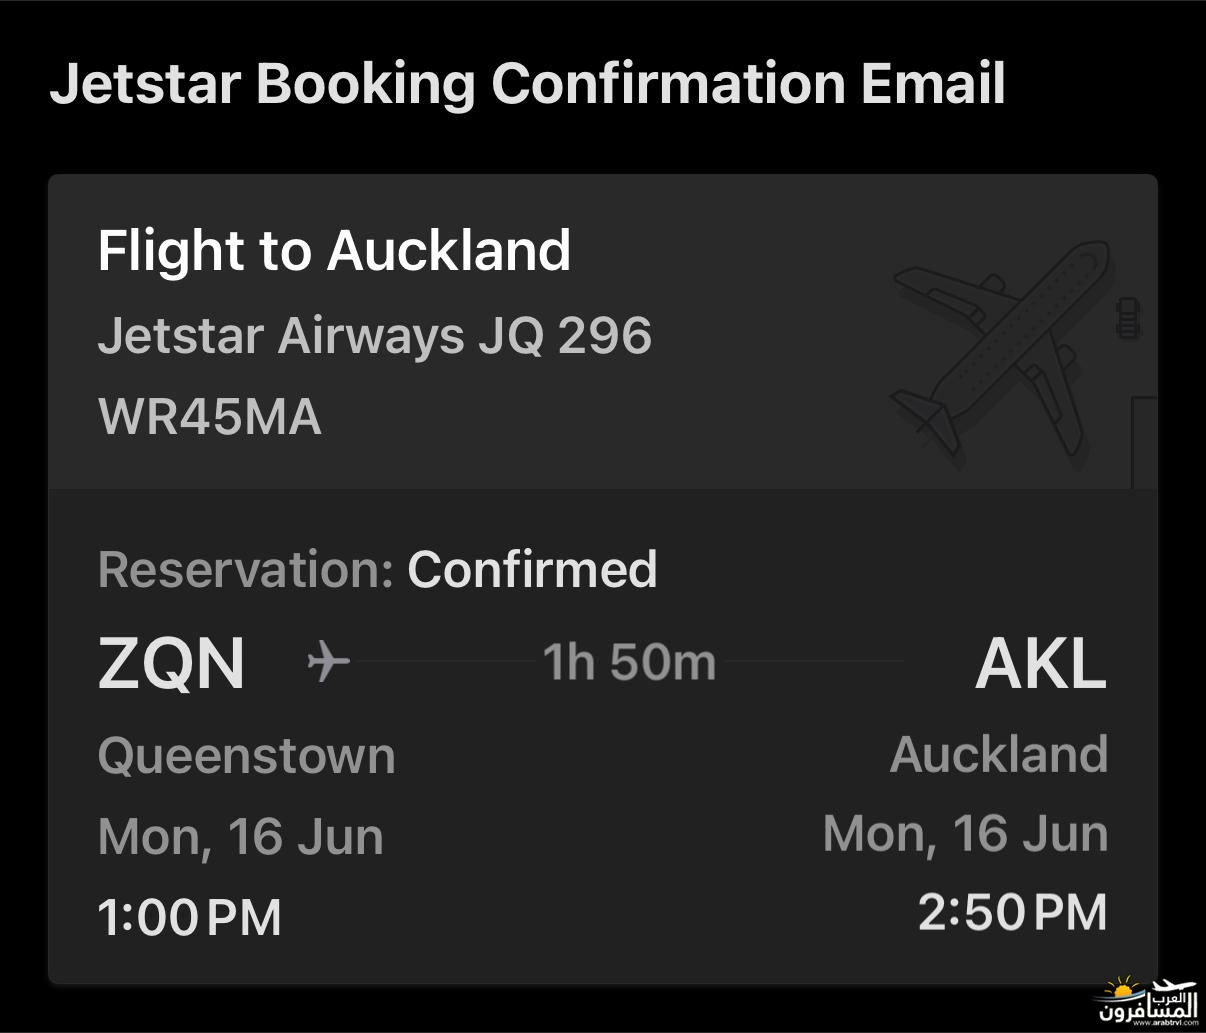Click the arabtrvl watermark logo

[1147, 1002]
